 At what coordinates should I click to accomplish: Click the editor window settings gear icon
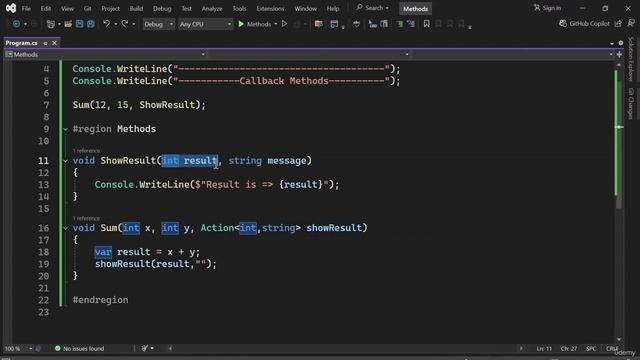tap(621, 43)
